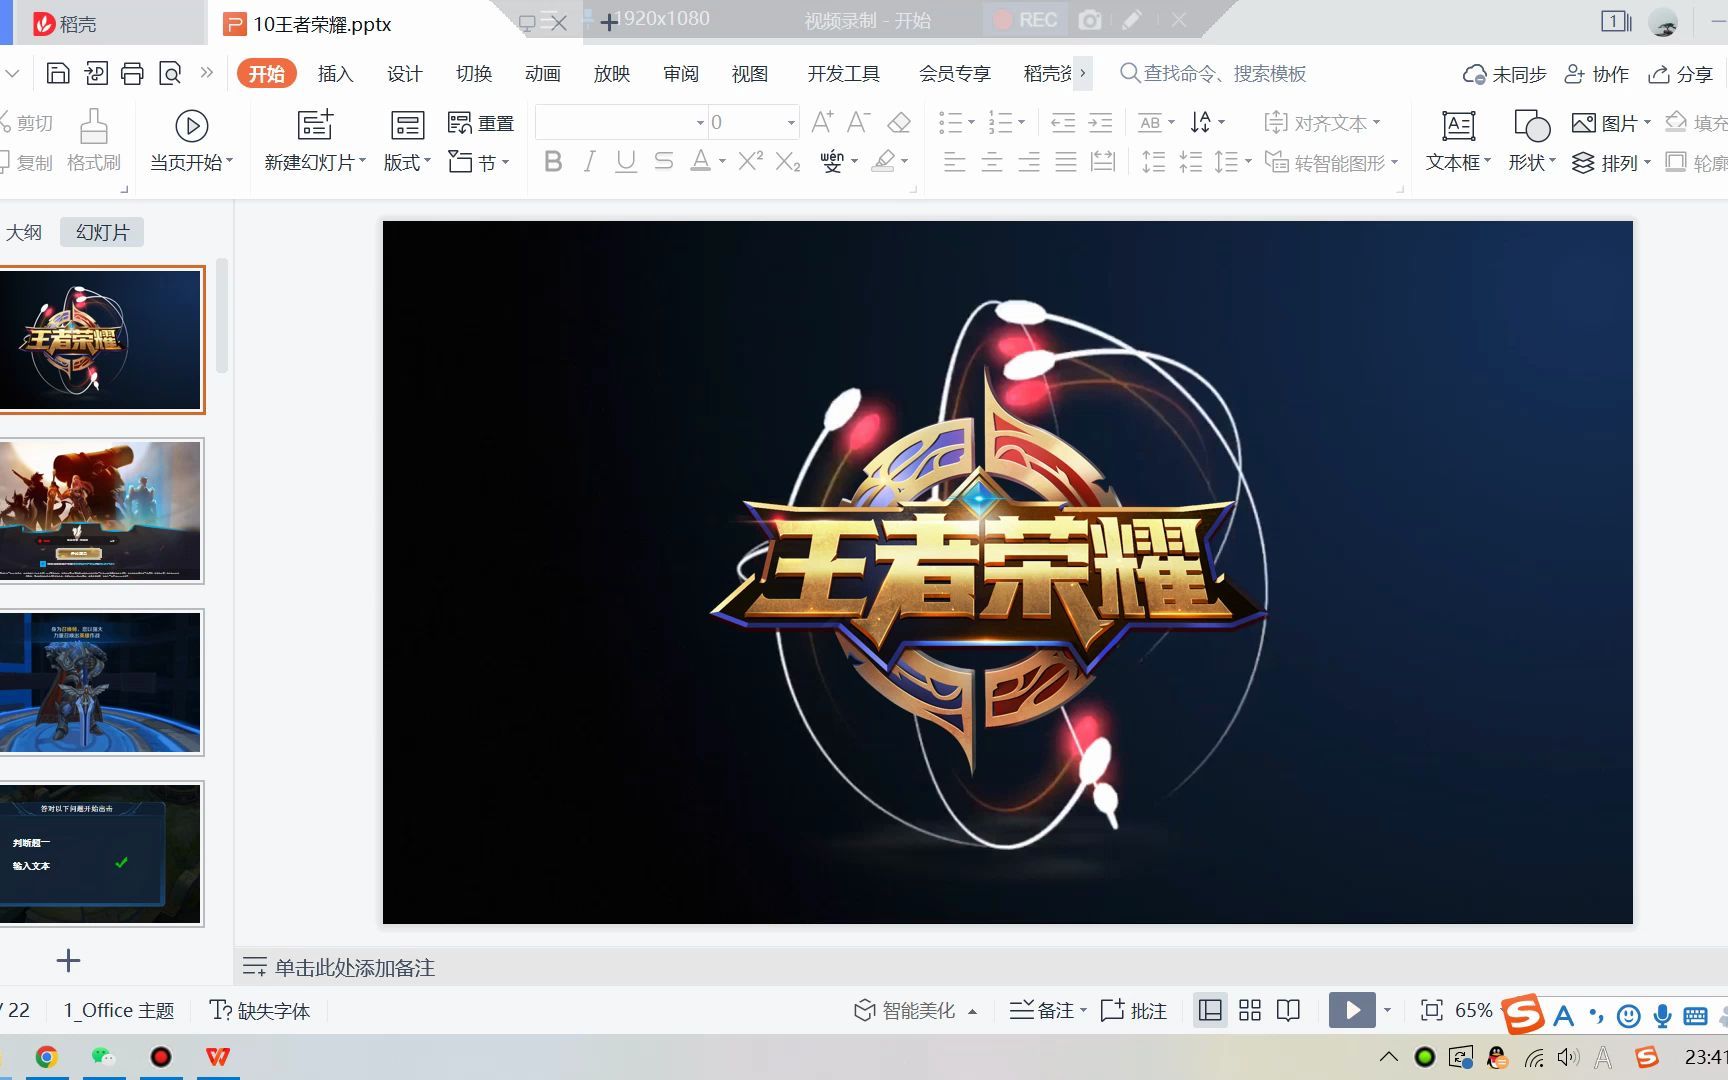Expand the bullet list dropdown
Image resolution: width=1728 pixels, height=1080 pixels.
(971, 123)
